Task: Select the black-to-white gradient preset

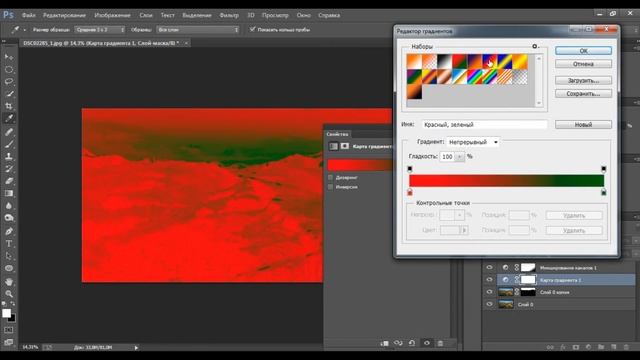Action: click(444, 62)
